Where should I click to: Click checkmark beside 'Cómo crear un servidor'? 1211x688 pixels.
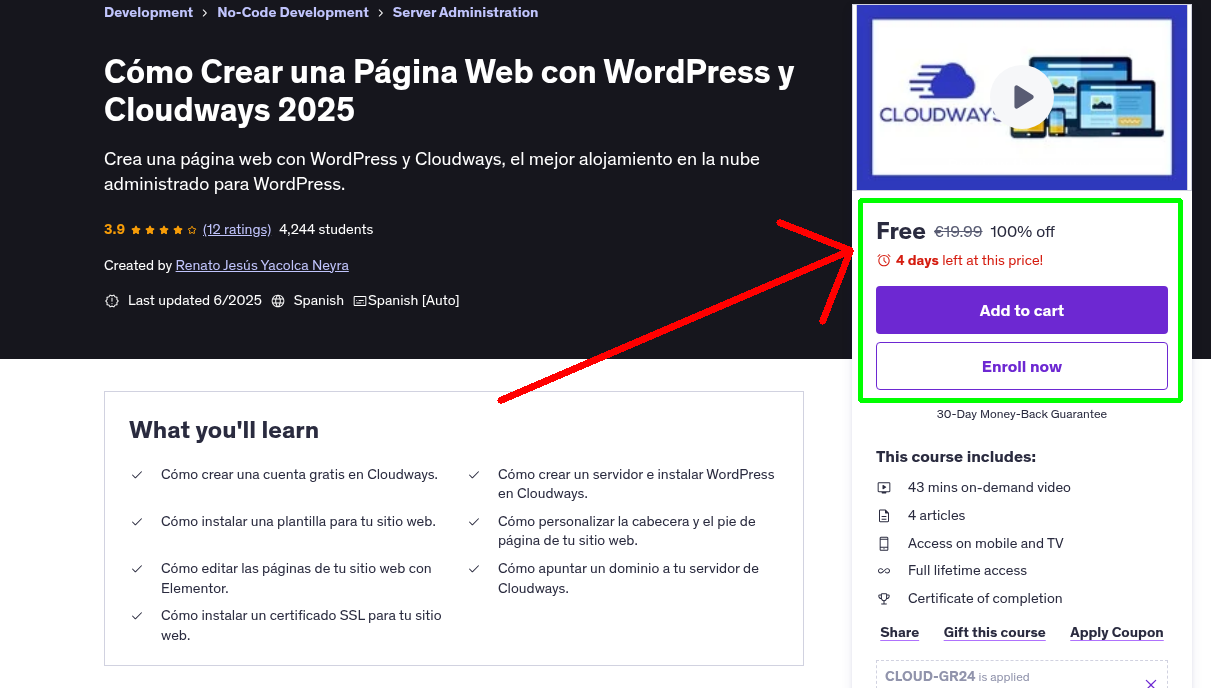coord(474,475)
